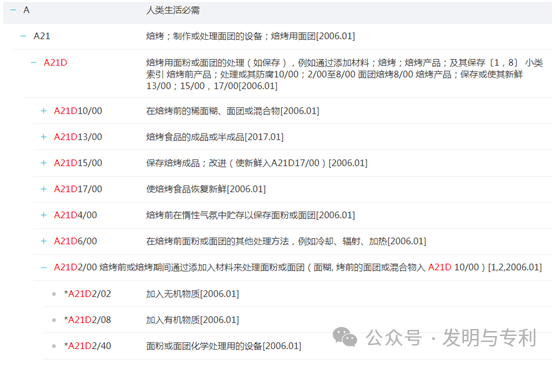Collapse the A21 class node
Viewport: 558px width, 366px height.
click(x=23, y=36)
